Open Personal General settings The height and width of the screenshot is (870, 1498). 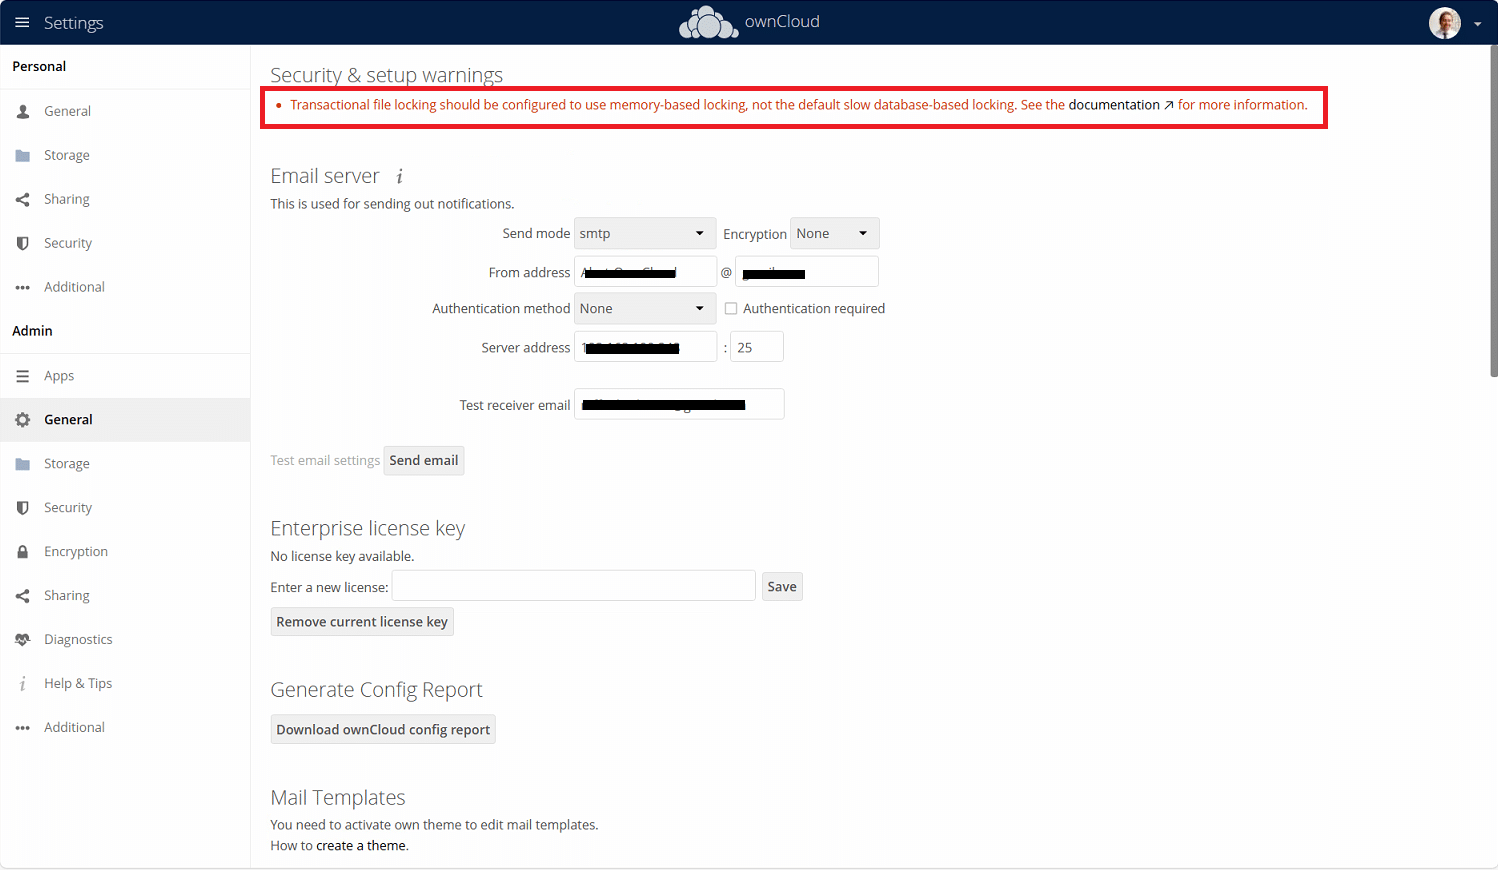click(125, 111)
